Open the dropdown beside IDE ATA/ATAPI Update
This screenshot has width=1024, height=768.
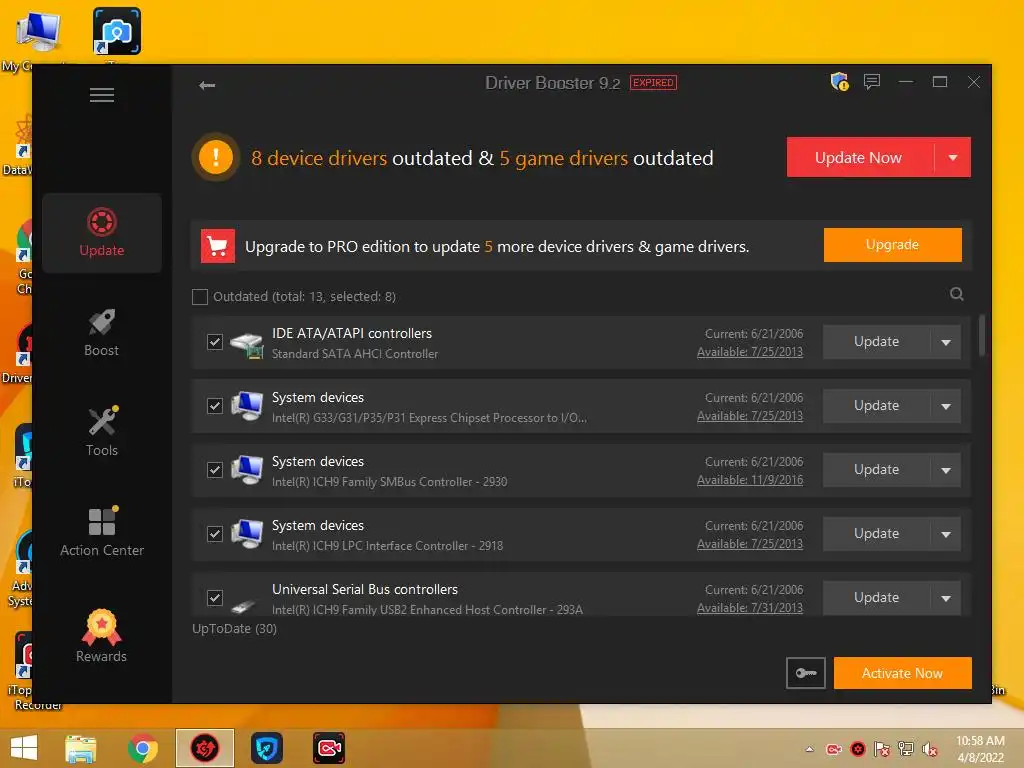pos(946,342)
